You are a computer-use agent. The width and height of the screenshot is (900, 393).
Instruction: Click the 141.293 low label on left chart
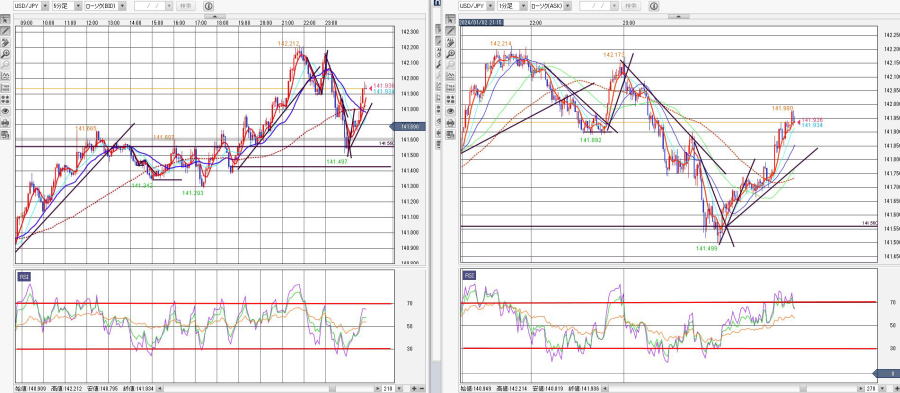click(193, 193)
